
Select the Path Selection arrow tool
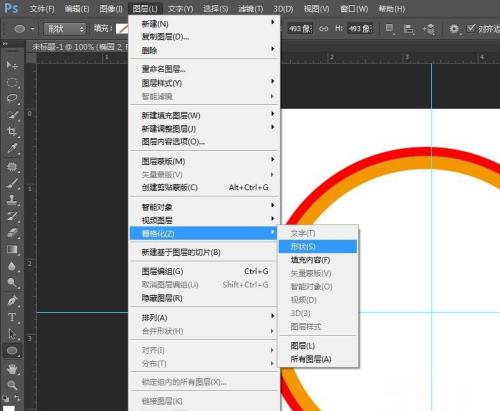click(x=12, y=334)
